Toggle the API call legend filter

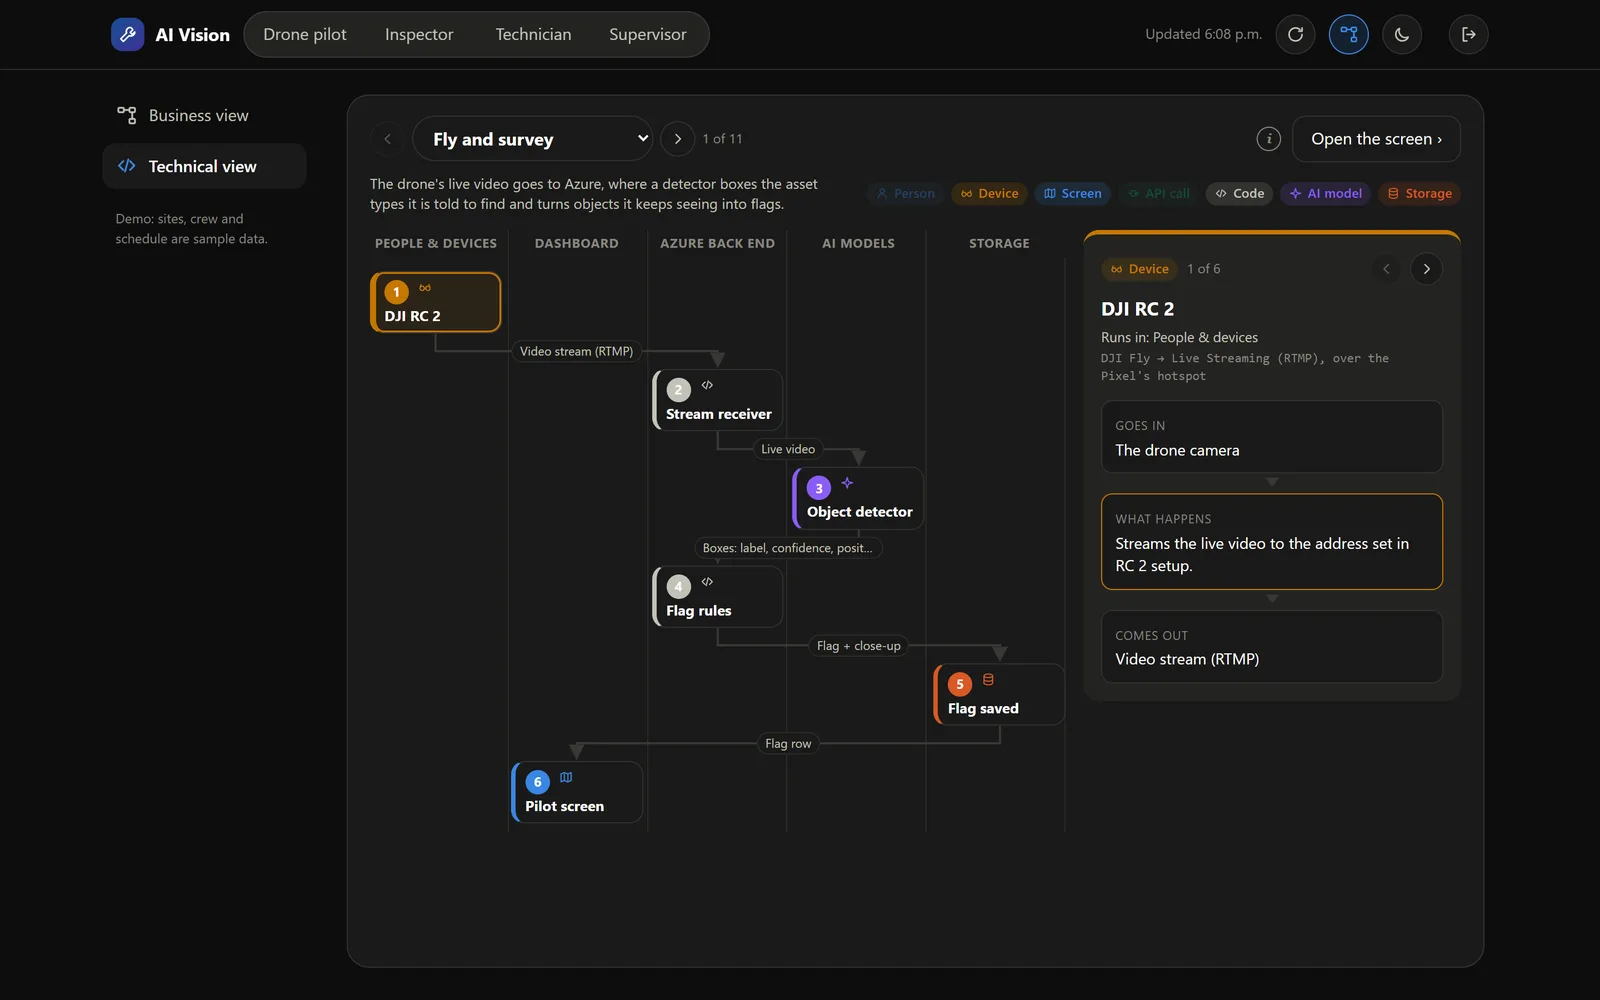pyautogui.click(x=1158, y=194)
